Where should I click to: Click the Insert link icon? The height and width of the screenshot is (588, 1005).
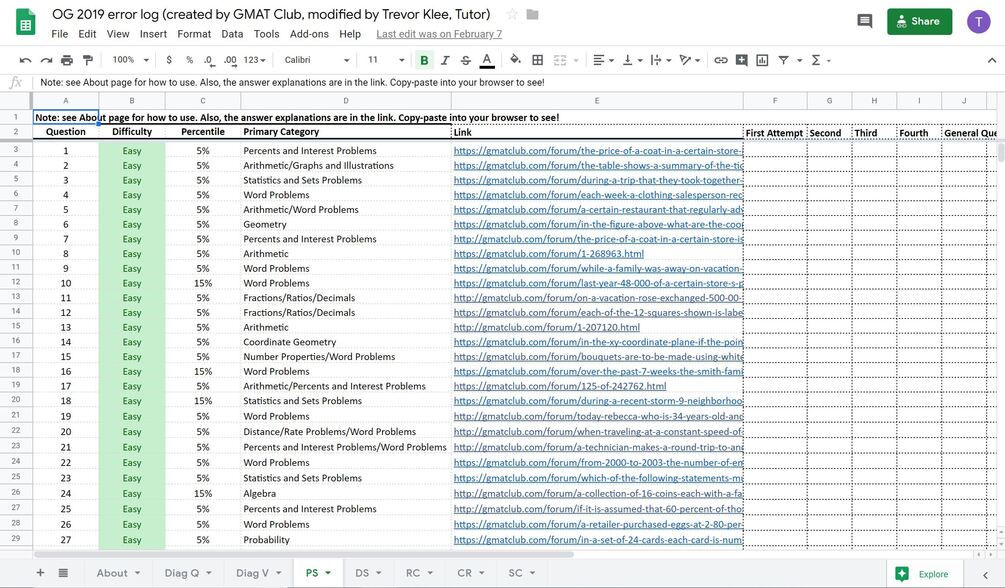point(721,60)
